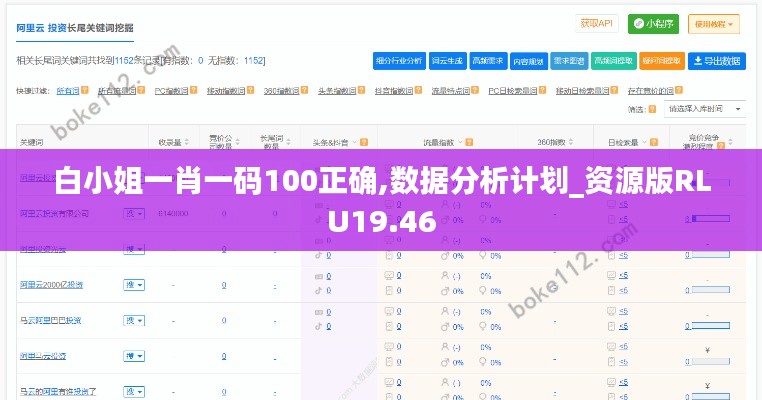Sort table by 收录量 column arrows

tap(187, 142)
